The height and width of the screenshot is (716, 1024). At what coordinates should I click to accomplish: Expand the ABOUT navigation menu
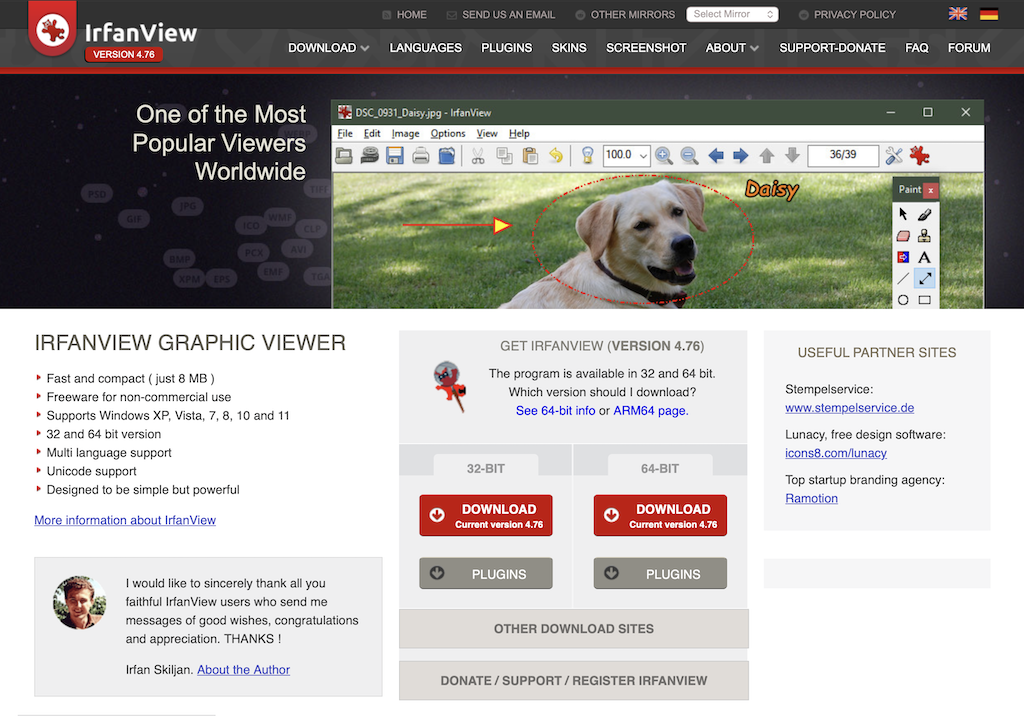[732, 48]
